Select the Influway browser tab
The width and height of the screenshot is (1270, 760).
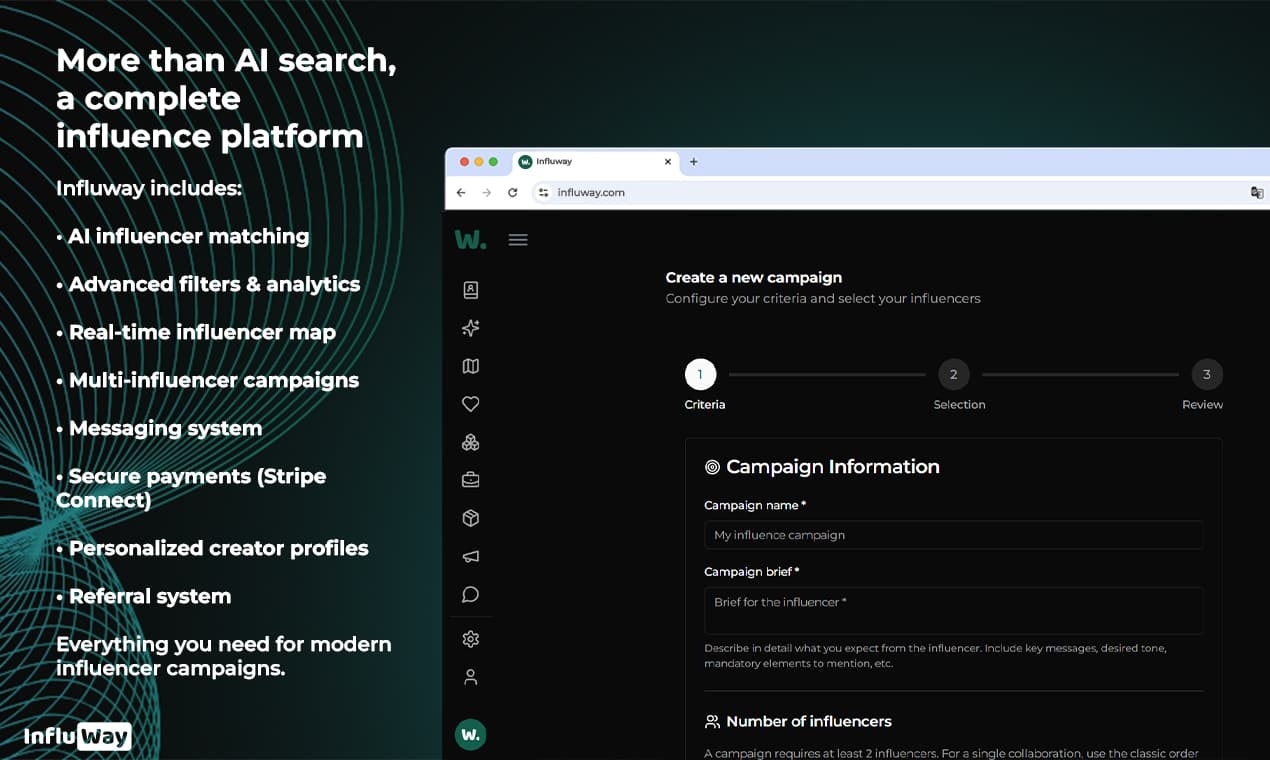596,162
